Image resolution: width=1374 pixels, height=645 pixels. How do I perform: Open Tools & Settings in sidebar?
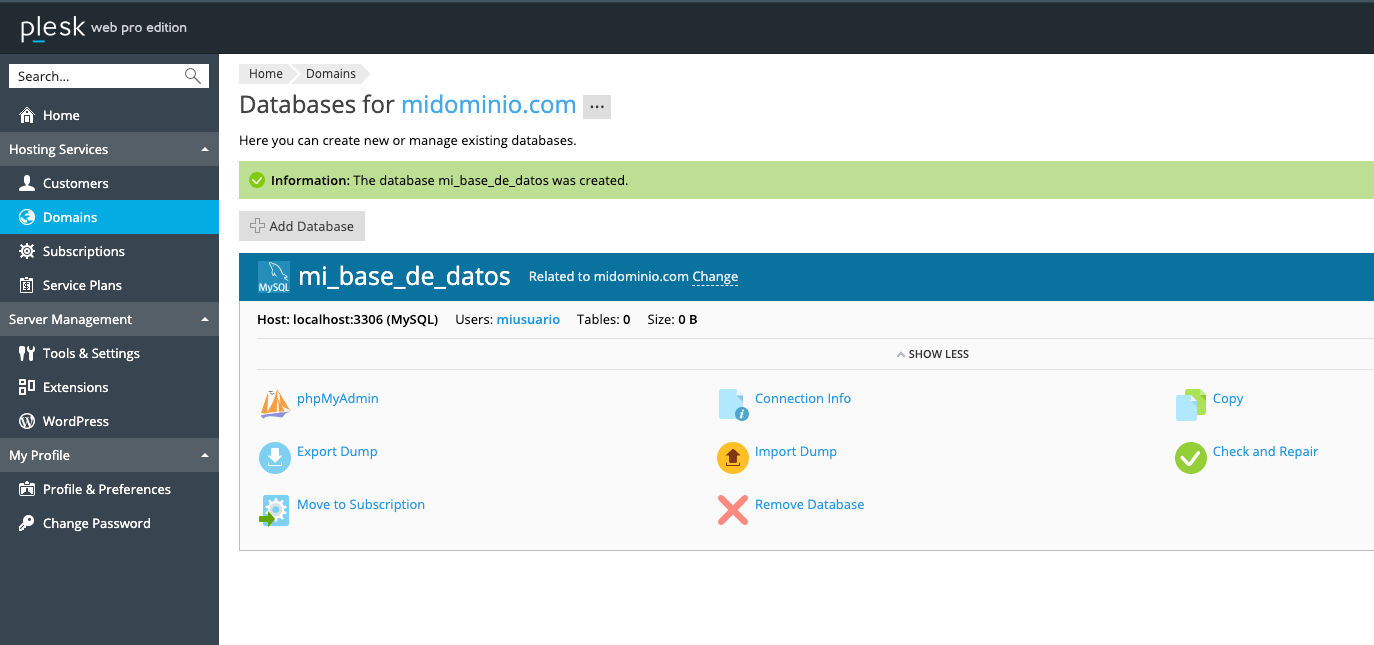91,353
